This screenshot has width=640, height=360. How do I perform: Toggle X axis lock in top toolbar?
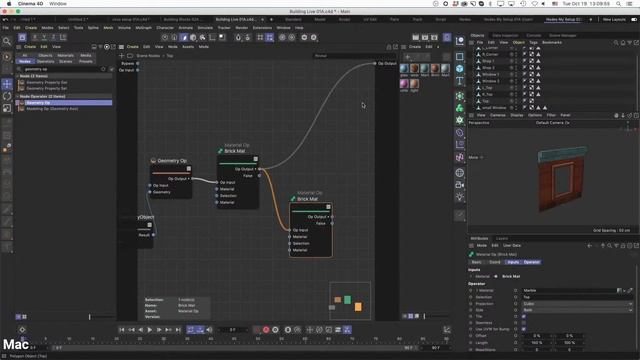(35, 37)
